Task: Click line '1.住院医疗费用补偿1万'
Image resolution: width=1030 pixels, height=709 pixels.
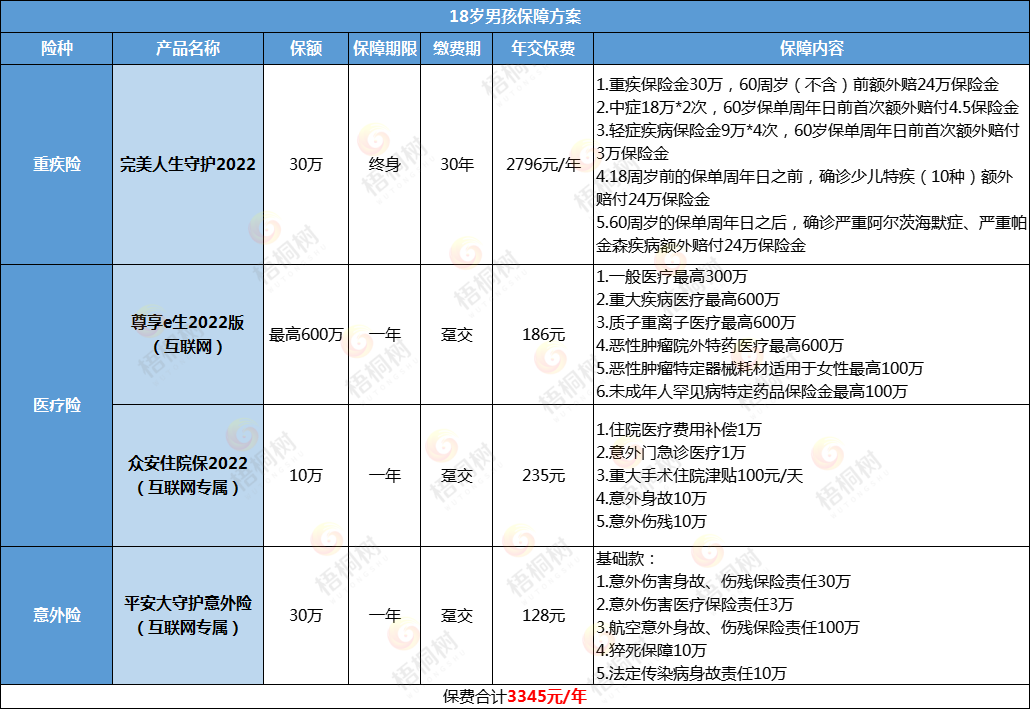Action: (x=679, y=429)
